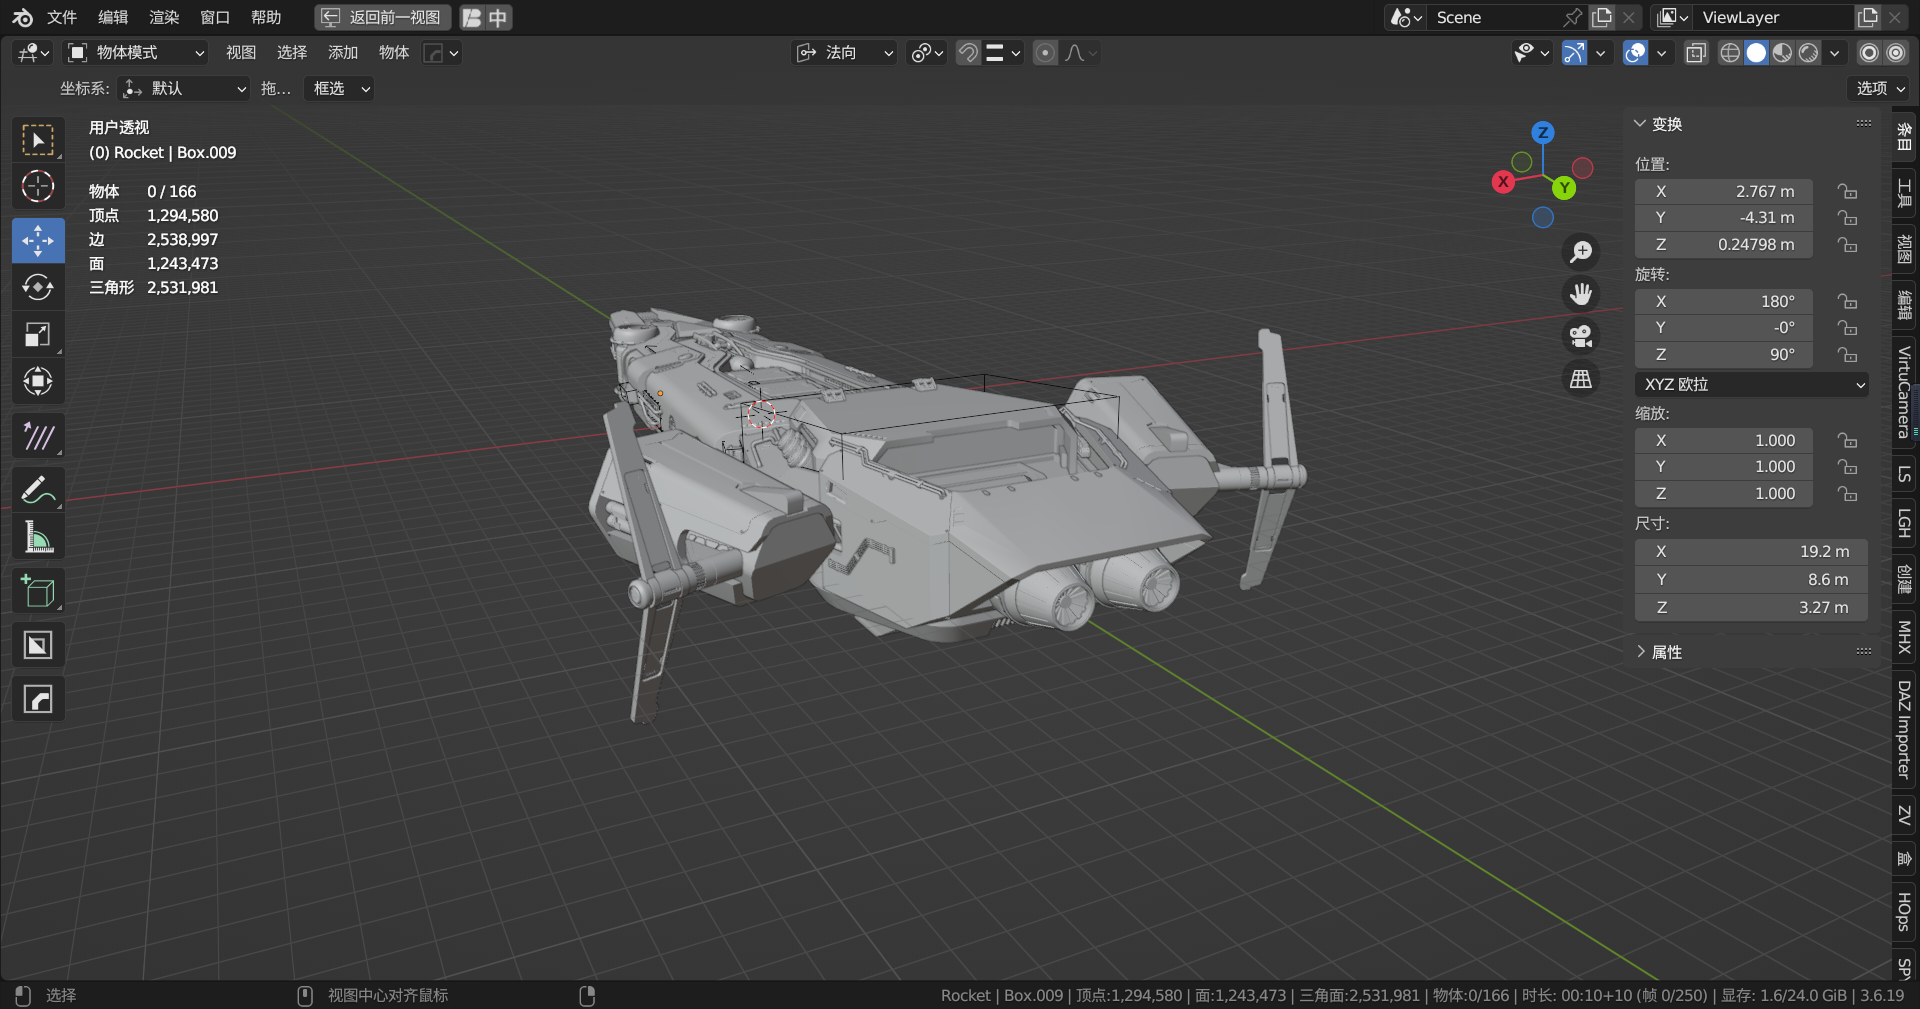
Task: Switch to material preview shading
Action: pos(1782,53)
